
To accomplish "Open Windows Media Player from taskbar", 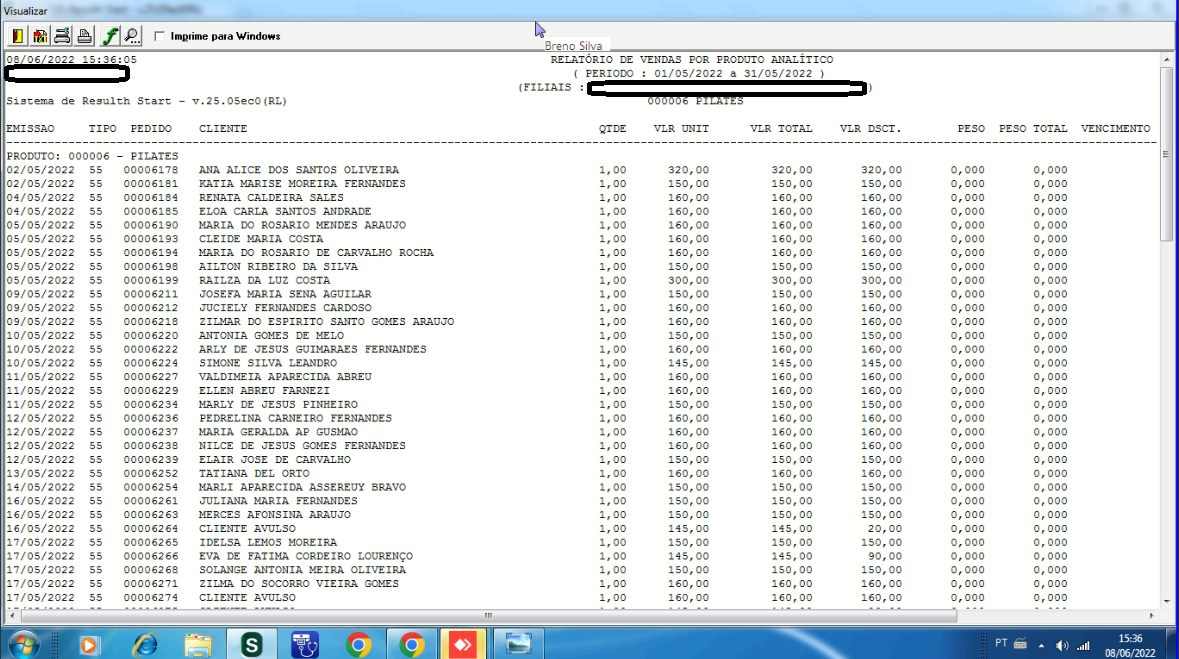I will (x=89, y=645).
